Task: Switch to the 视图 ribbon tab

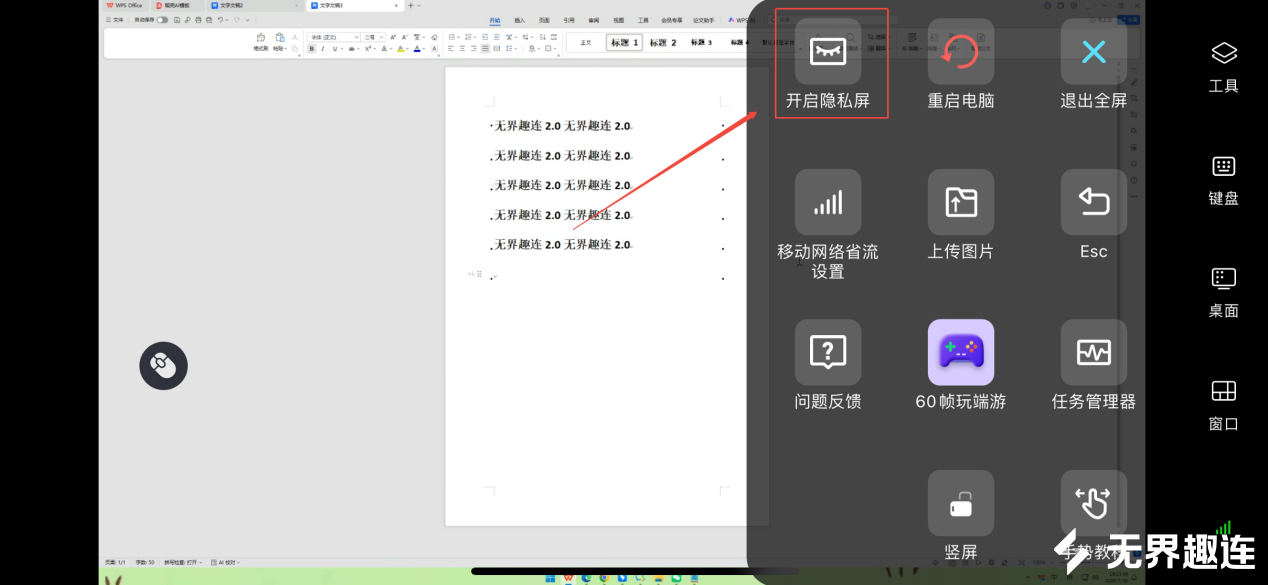Action: 618,20
